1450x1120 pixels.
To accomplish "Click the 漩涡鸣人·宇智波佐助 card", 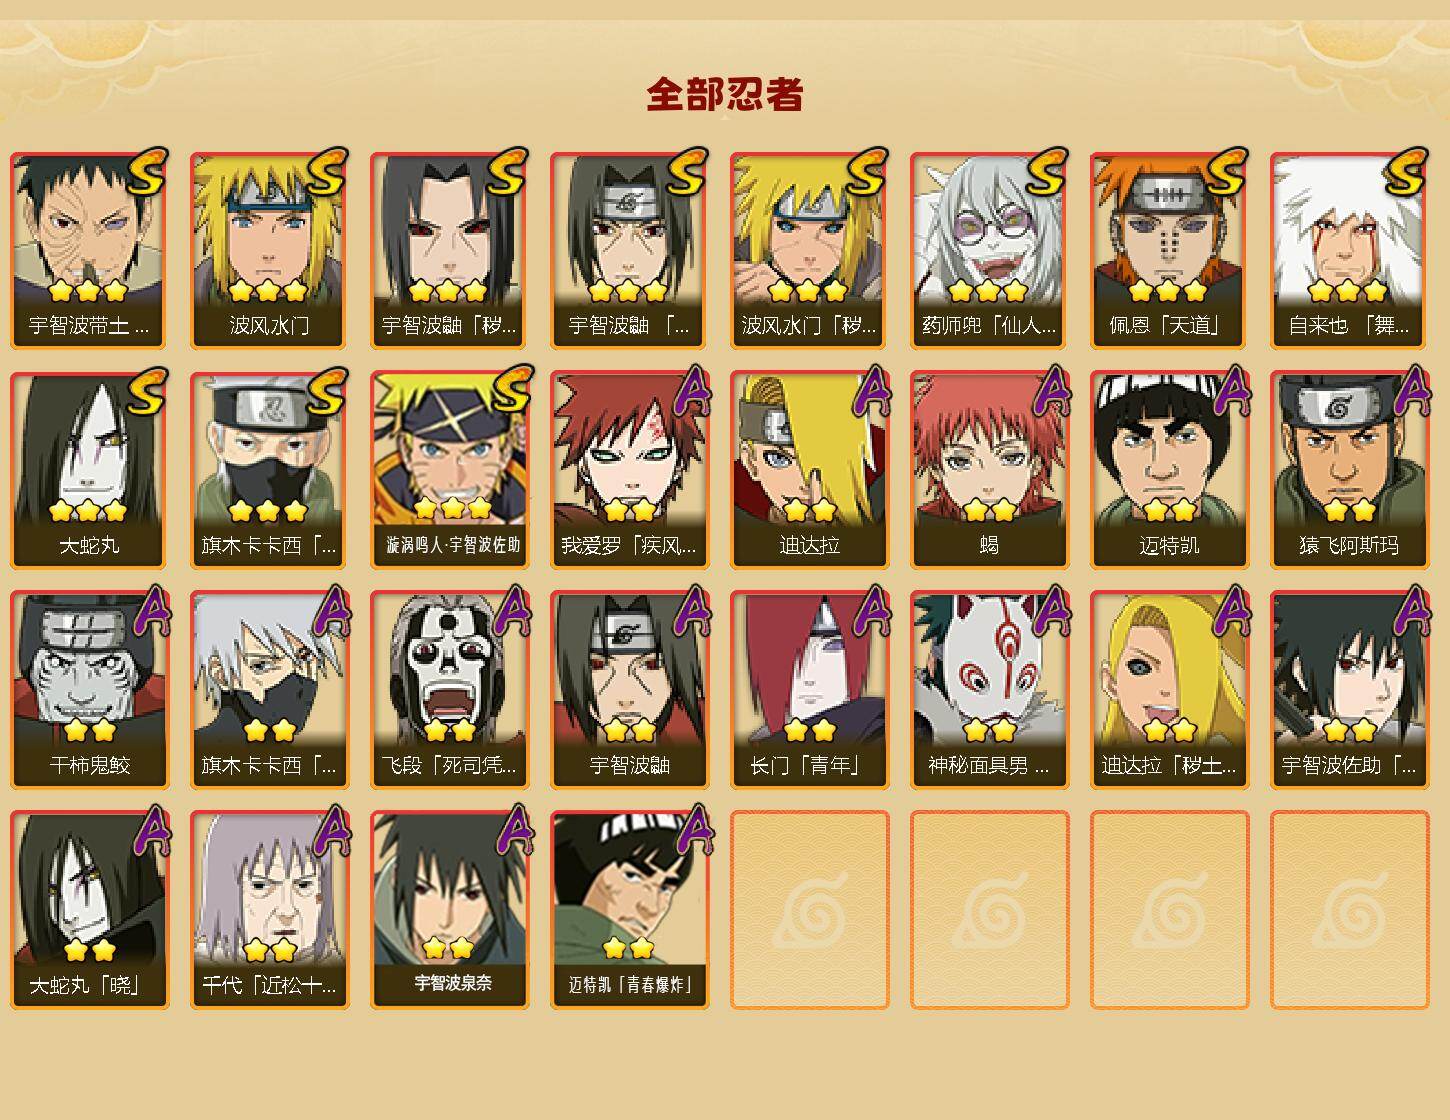I will [x=449, y=470].
